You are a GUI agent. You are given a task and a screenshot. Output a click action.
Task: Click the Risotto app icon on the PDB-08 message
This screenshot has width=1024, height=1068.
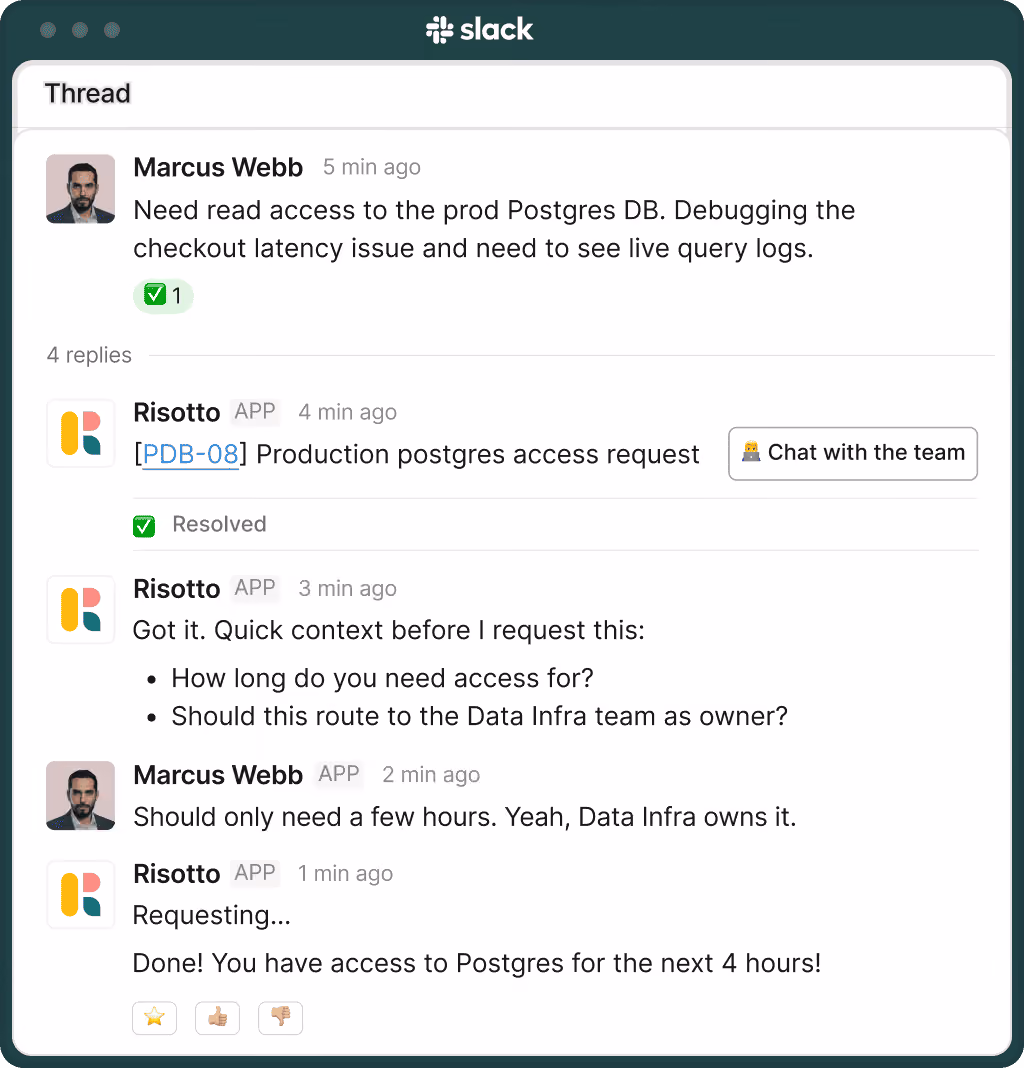pyautogui.click(x=80, y=433)
